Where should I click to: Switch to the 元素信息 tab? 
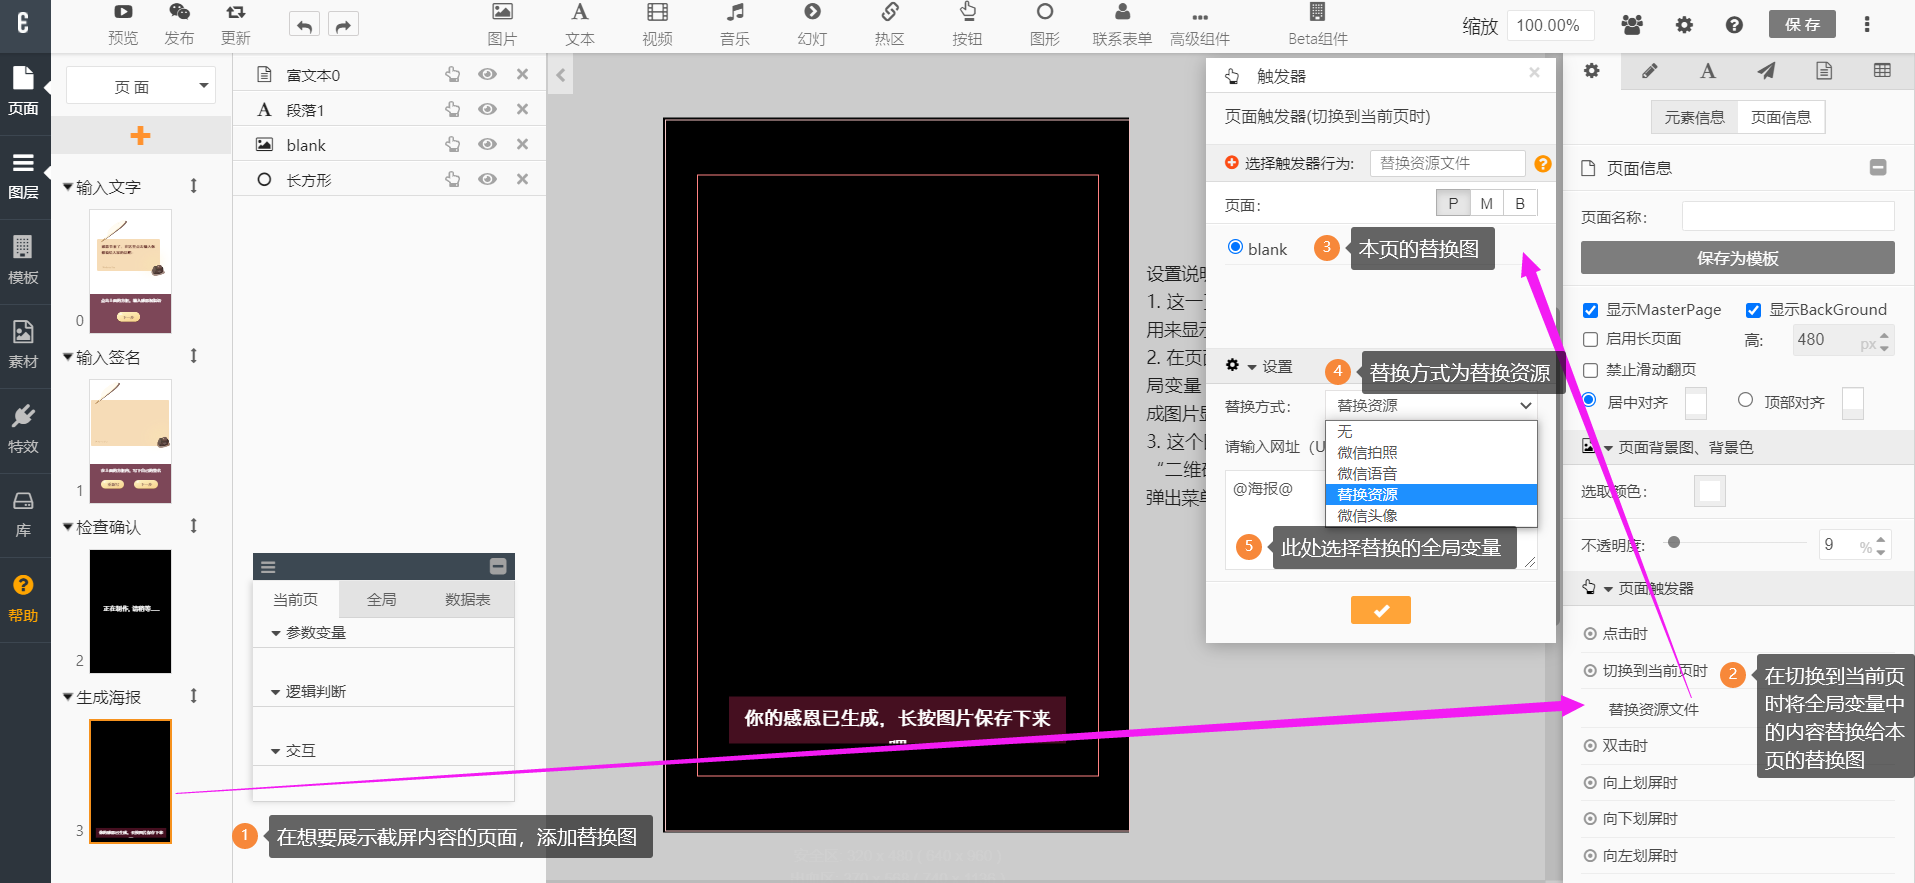1694,117
